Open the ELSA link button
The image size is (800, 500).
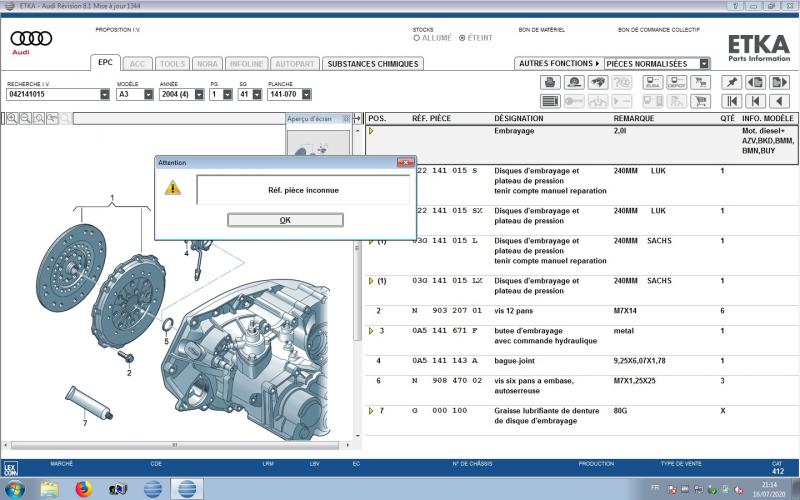pos(653,82)
